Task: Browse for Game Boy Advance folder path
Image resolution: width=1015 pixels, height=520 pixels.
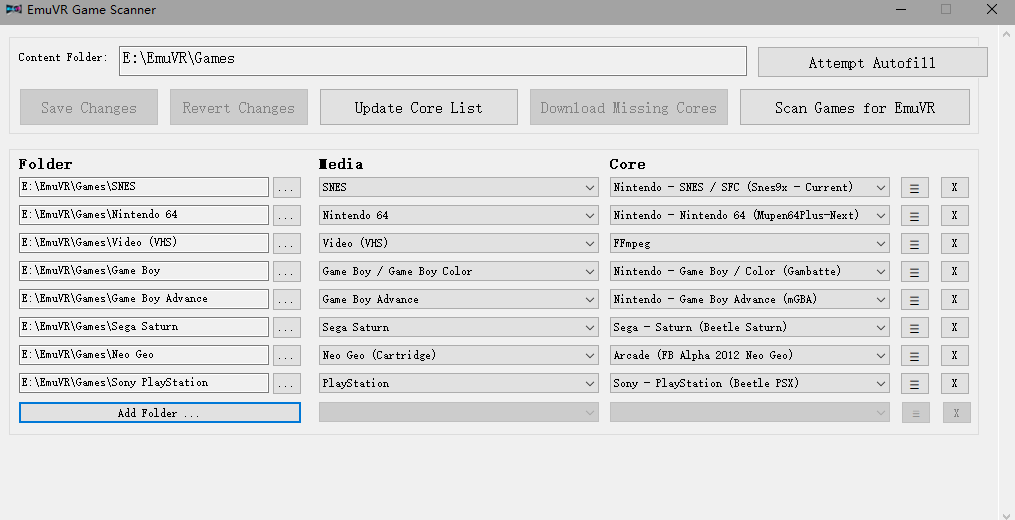Action: coord(287,300)
